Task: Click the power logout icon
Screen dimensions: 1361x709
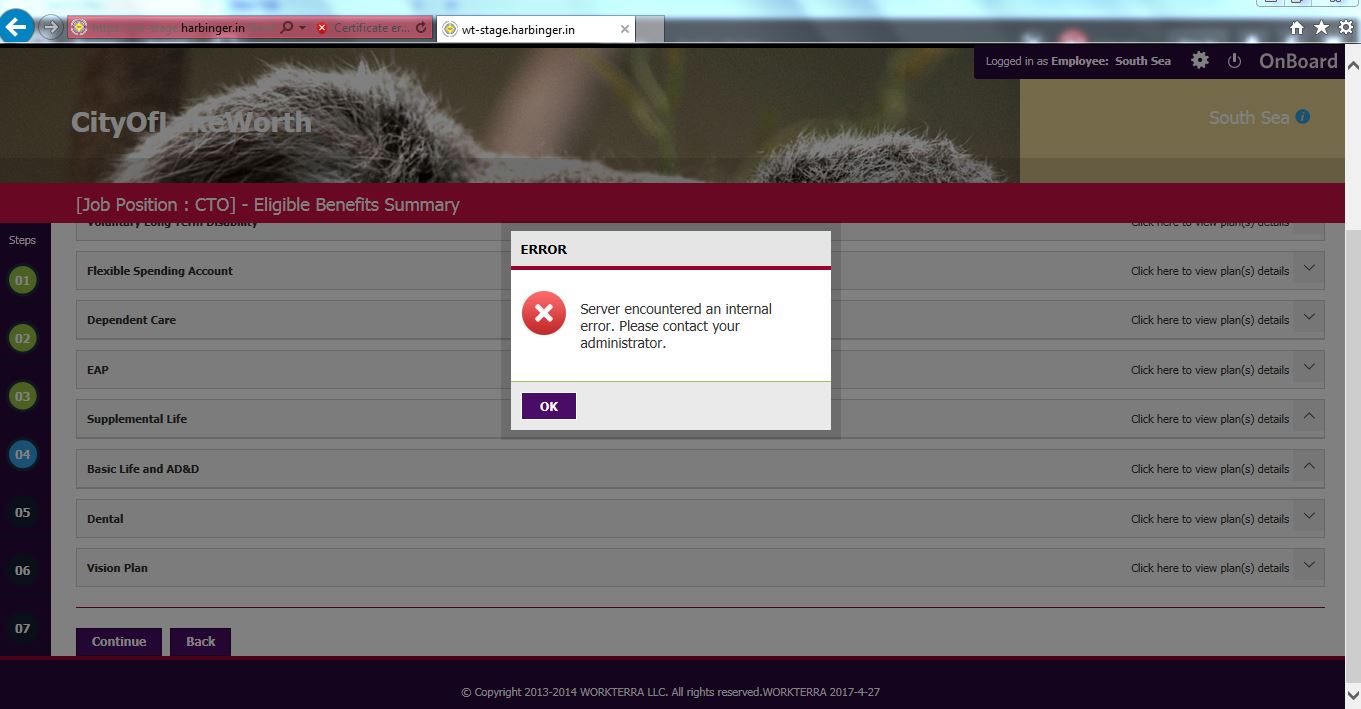Action: click(x=1234, y=61)
